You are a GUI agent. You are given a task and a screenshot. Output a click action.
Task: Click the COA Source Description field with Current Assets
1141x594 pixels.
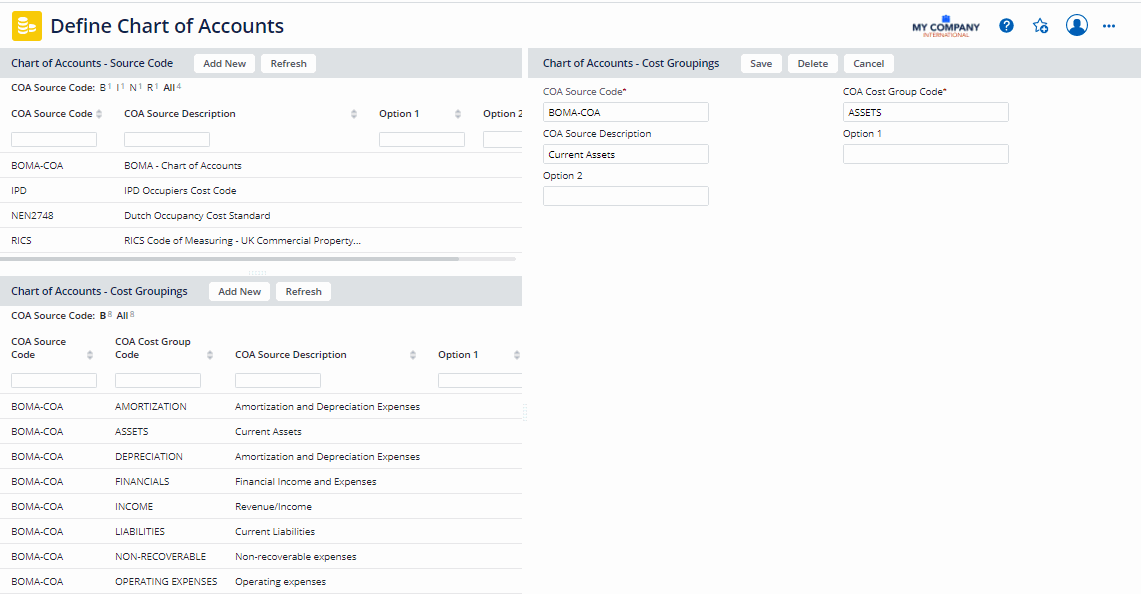(625, 155)
